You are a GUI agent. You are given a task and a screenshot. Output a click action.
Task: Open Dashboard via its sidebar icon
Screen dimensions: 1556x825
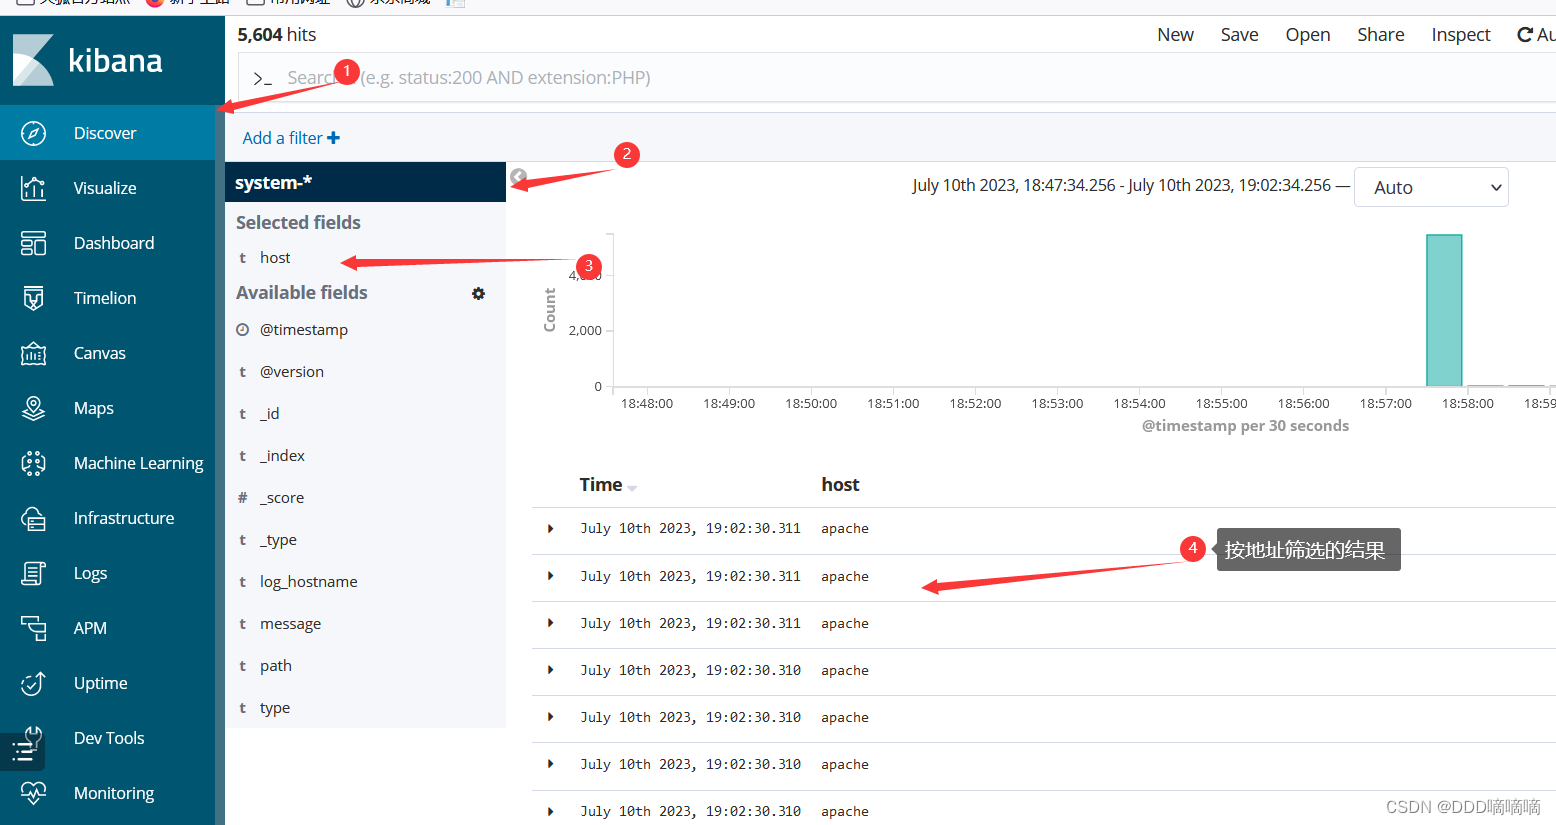pos(33,243)
